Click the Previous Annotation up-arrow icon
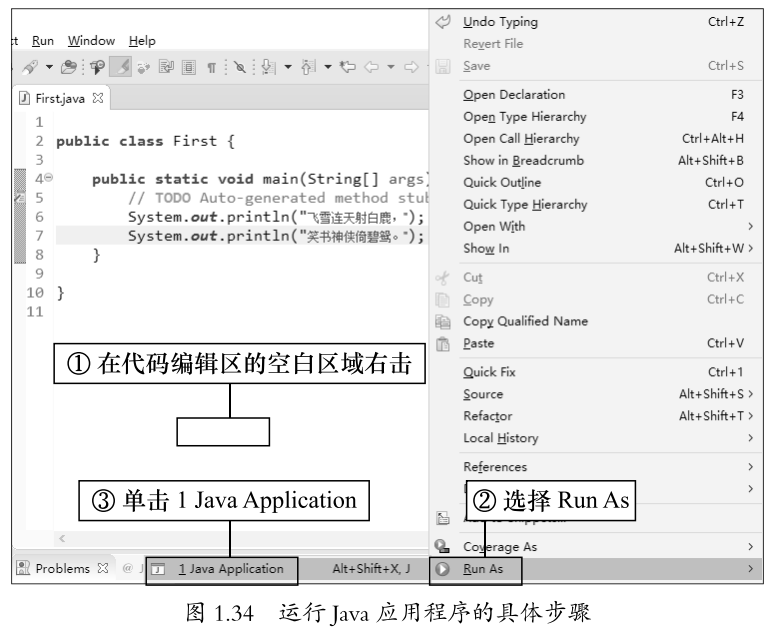Image resolution: width=772 pixels, height=628 pixels. [x=308, y=66]
